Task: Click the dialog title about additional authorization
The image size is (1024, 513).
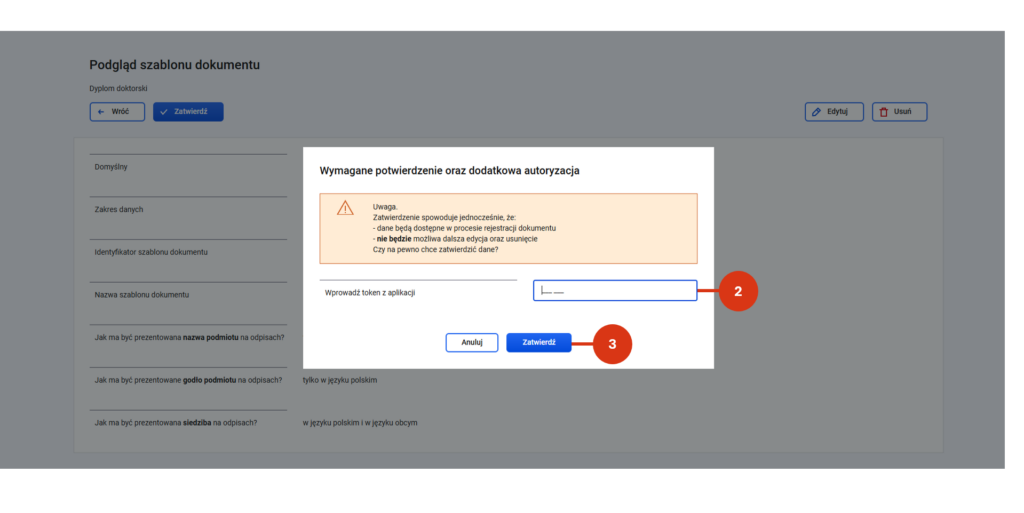Action: pyautogui.click(x=449, y=170)
